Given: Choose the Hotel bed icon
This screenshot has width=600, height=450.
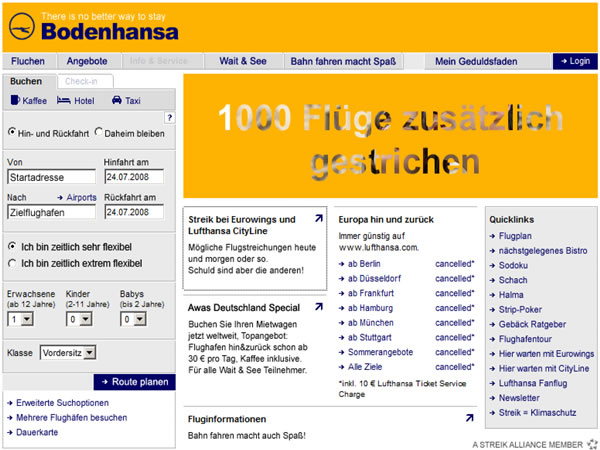Looking at the screenshot, I should click(64, 100).
